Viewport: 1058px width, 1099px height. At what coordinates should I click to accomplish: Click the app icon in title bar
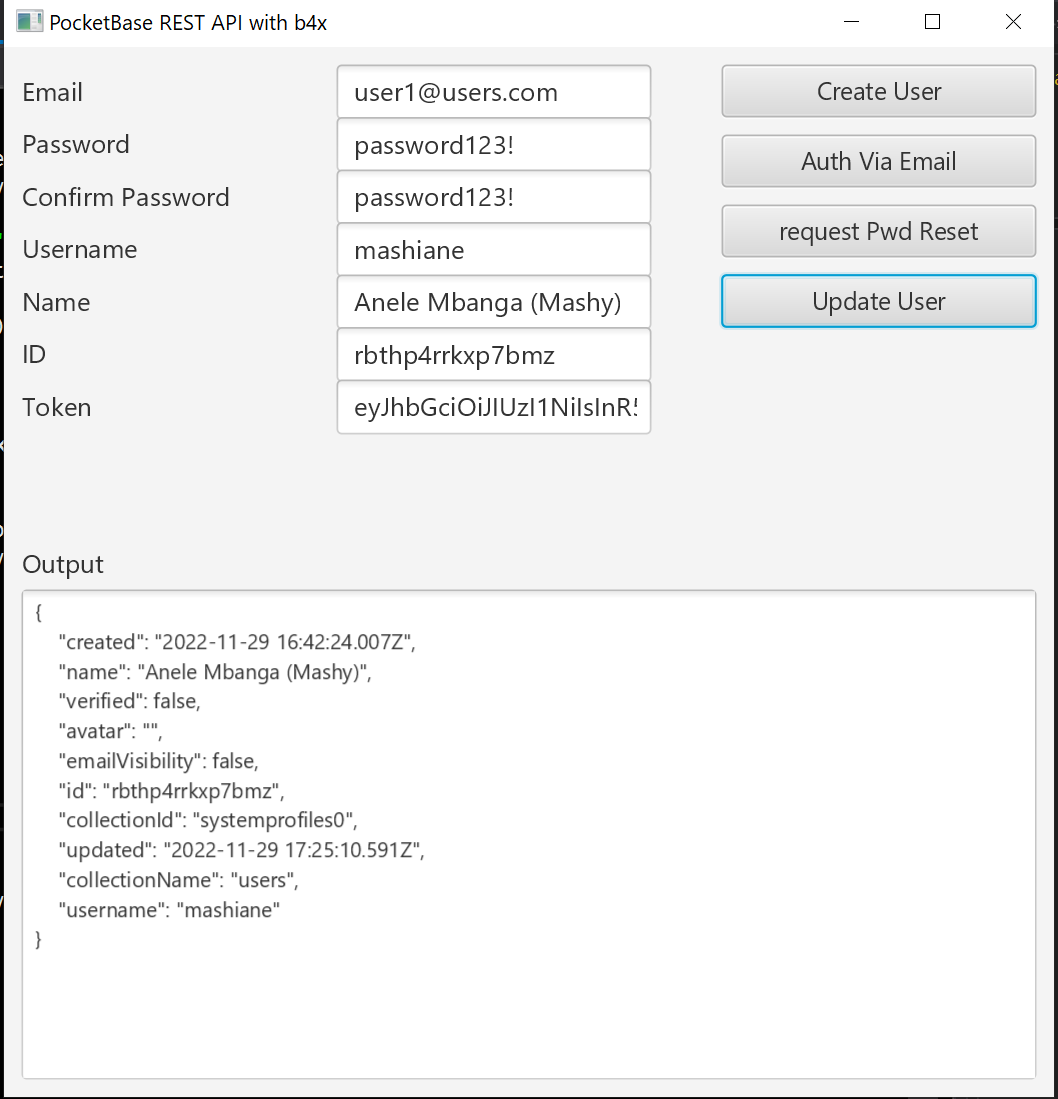(29, 21)
